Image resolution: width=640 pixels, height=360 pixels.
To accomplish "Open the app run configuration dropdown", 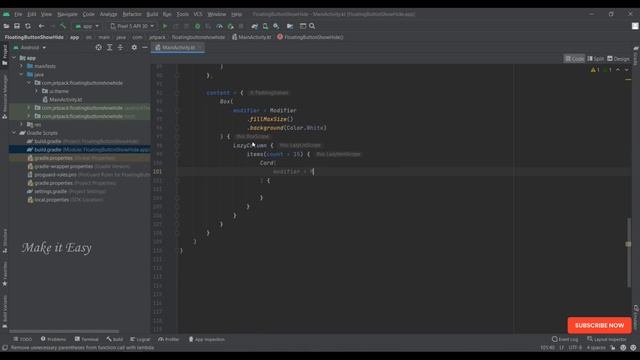I will pos(87,26).
